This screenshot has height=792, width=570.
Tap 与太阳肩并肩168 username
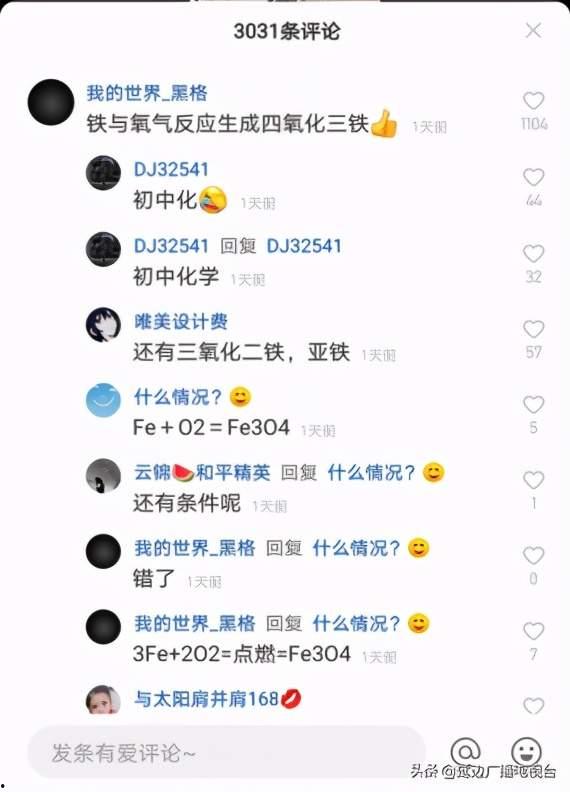pos(206,699)
